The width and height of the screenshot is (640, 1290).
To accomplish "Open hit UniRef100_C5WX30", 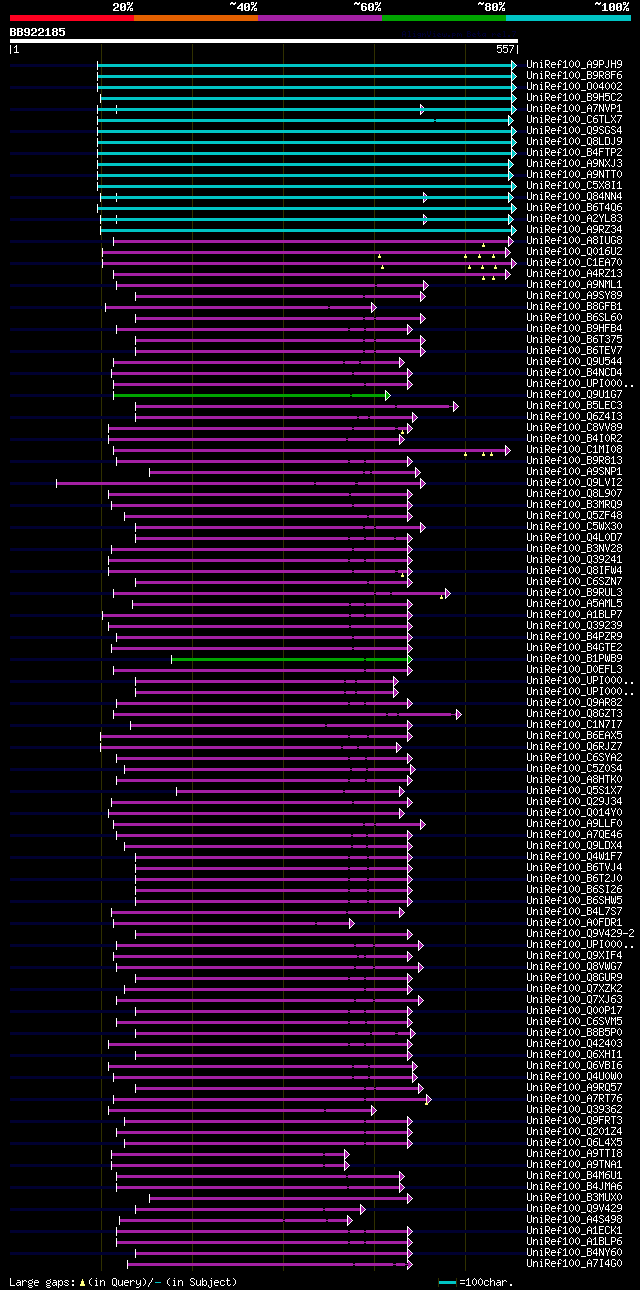I will tap(574, 527).
